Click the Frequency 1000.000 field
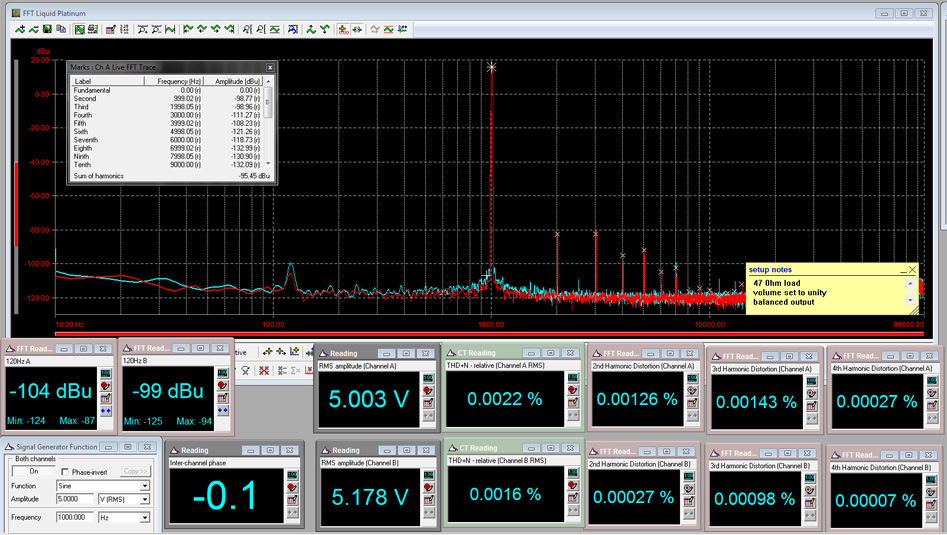 (75, 517)
